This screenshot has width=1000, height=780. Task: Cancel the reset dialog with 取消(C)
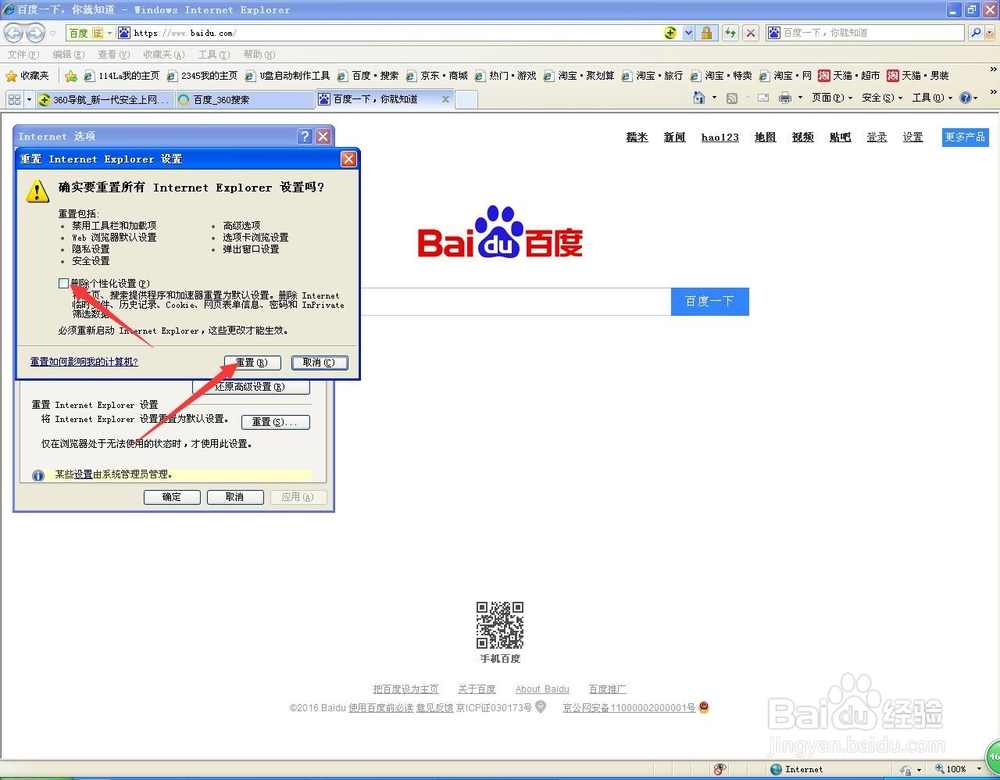click(x=320, y=363)
